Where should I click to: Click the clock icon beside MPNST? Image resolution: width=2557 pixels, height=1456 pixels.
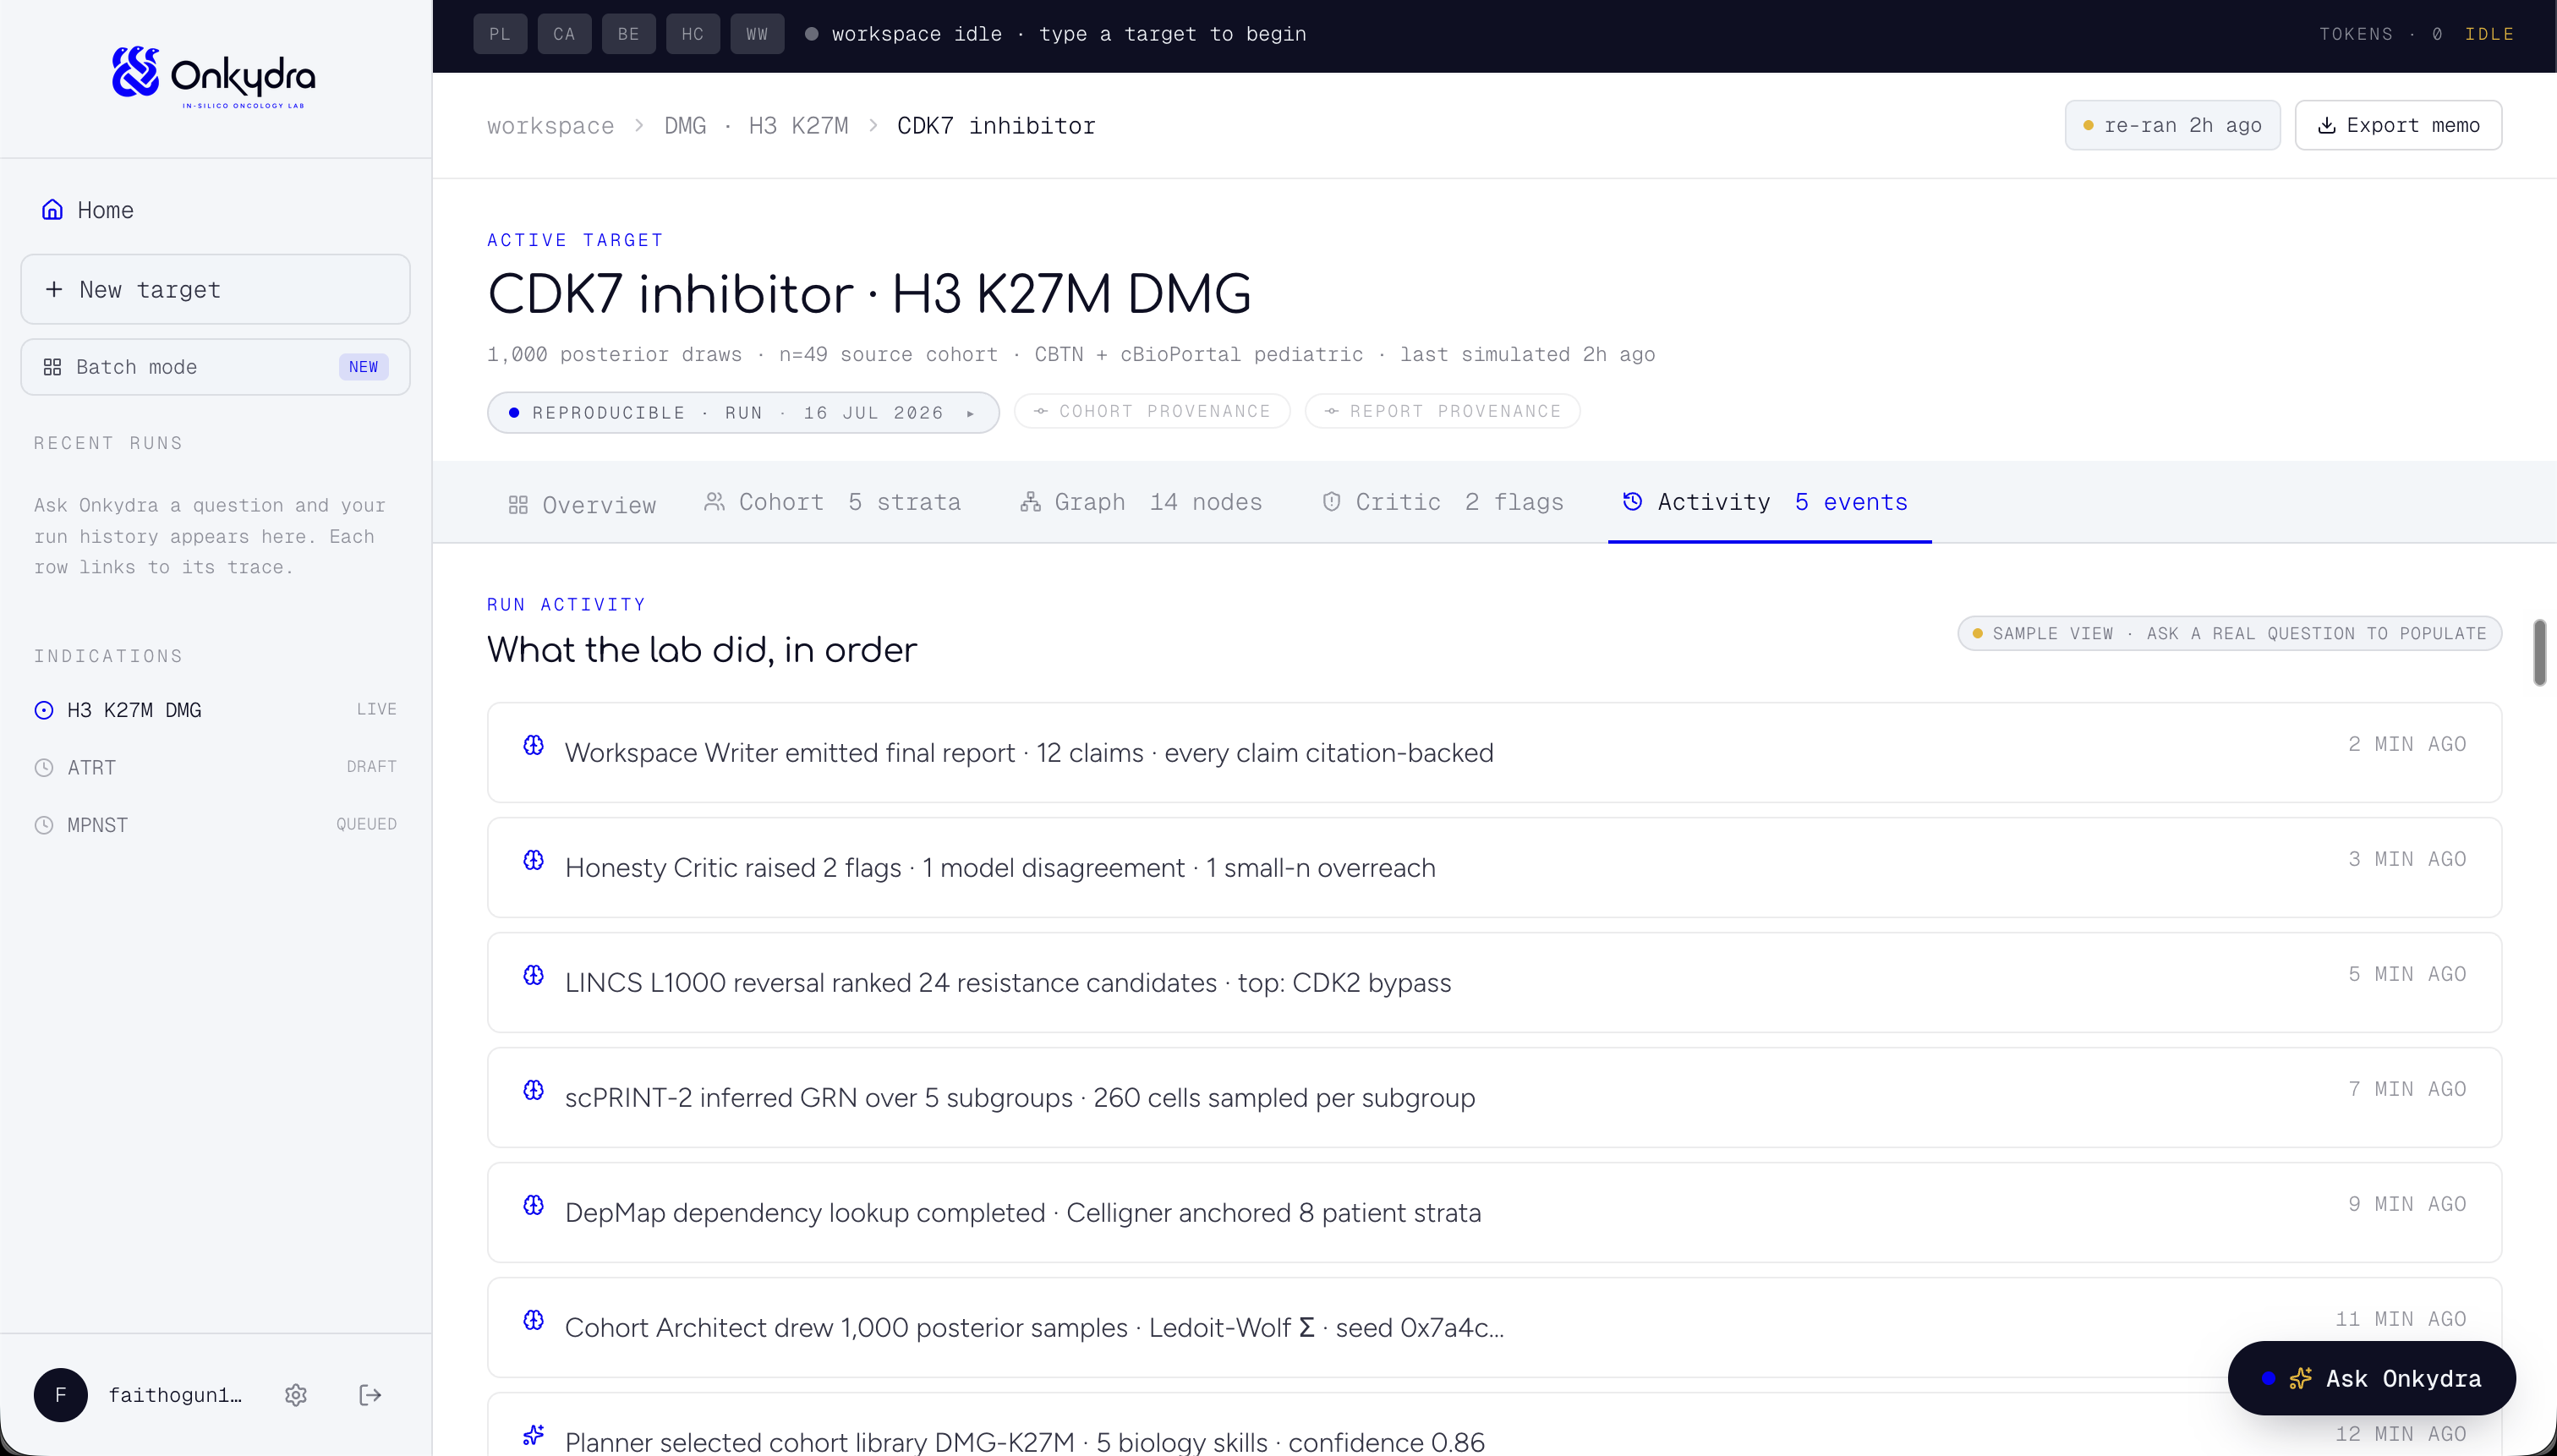pyautogui.click(x=44, y=825)
